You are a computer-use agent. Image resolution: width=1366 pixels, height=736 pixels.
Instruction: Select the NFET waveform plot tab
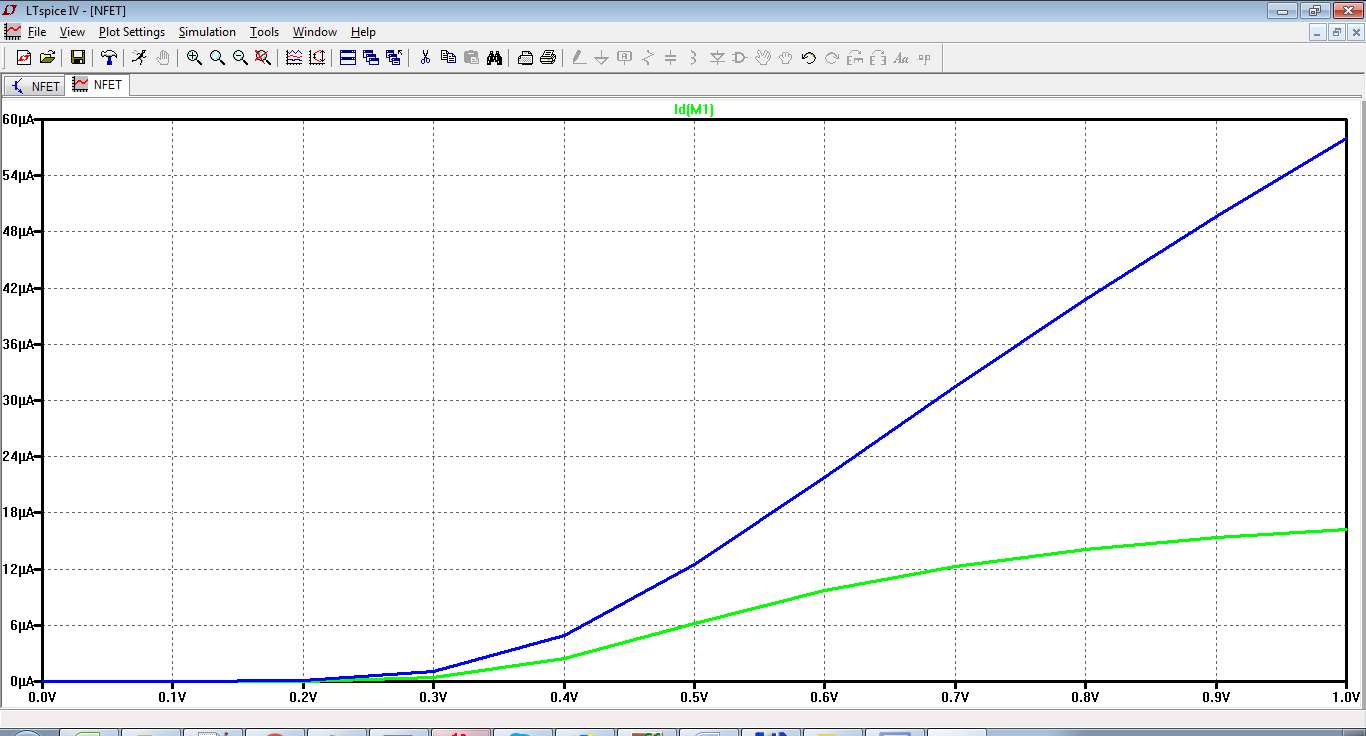[x=98, y=85]
